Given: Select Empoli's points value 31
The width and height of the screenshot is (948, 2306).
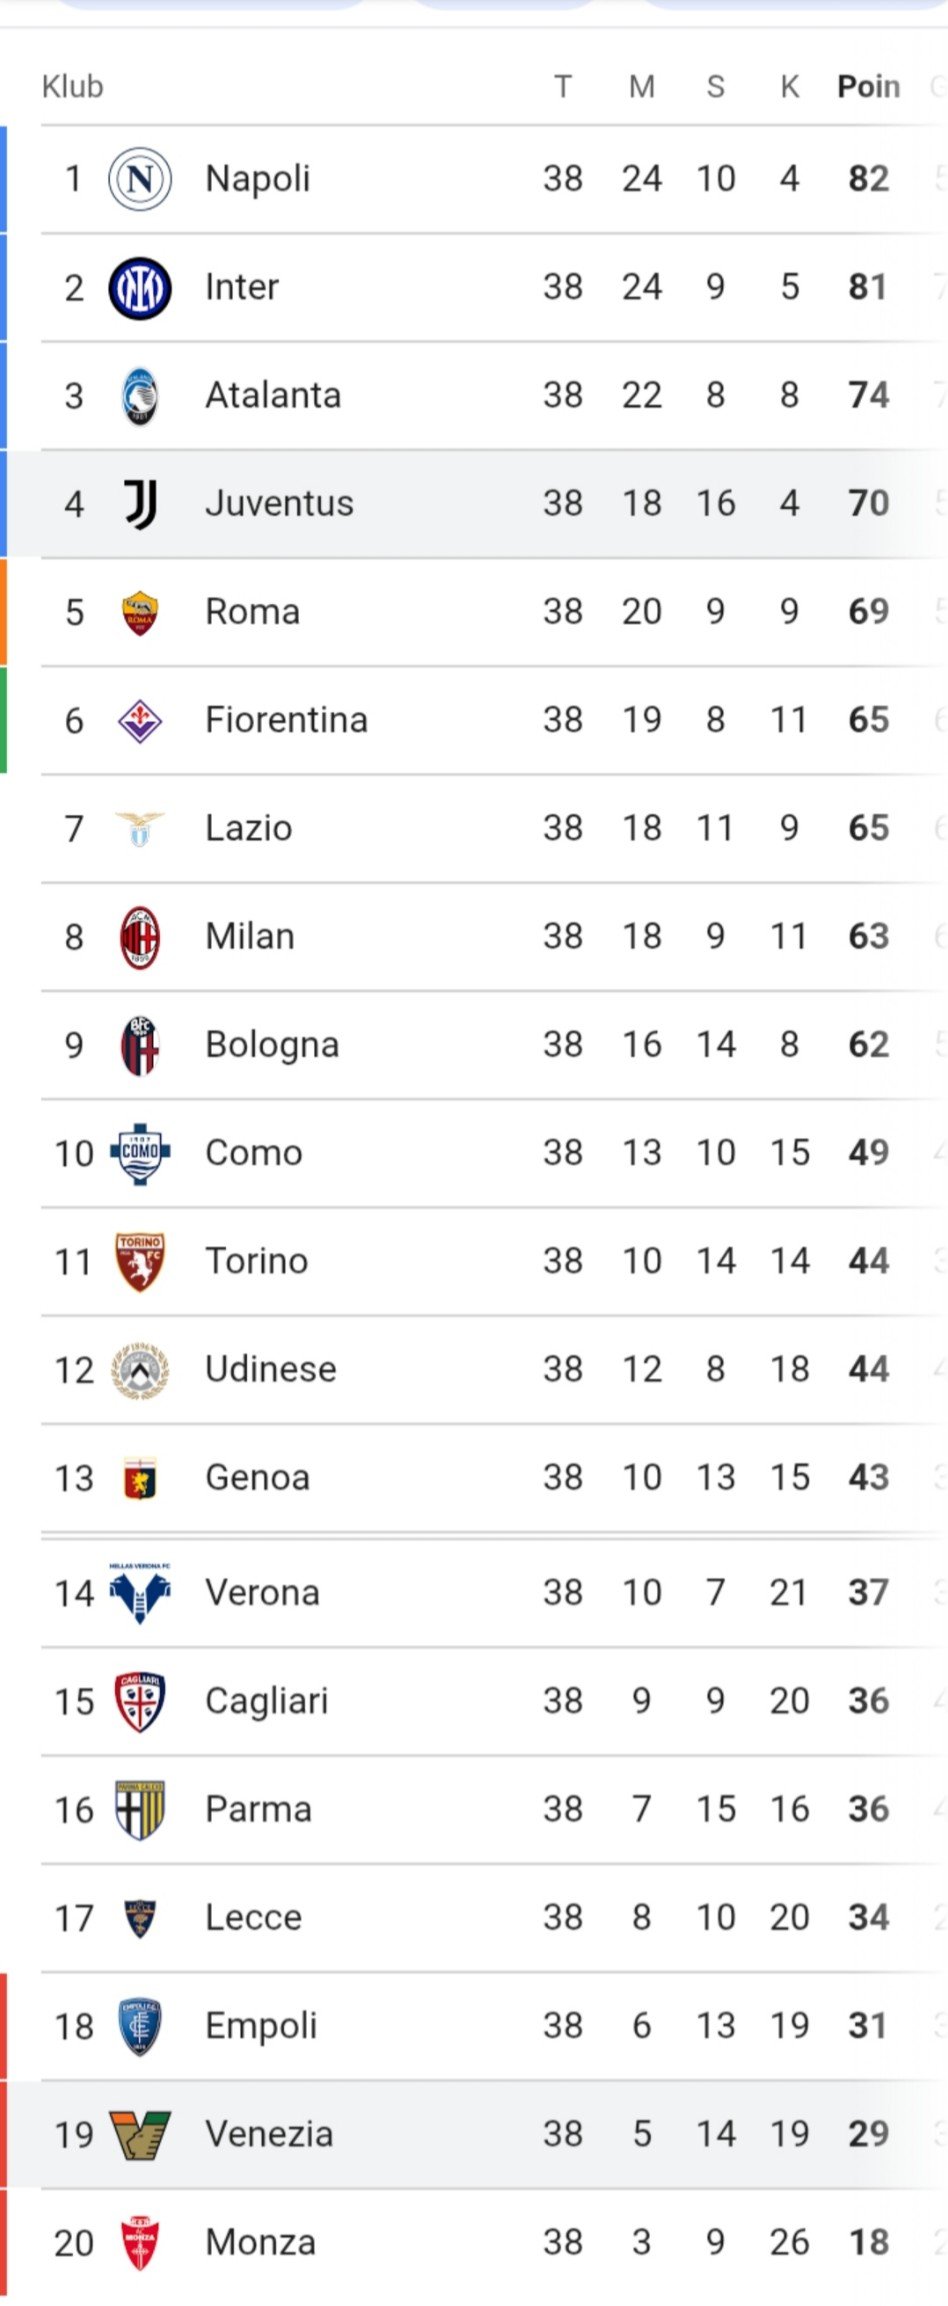Looking at the screenshot, I should coord(868,2026).
